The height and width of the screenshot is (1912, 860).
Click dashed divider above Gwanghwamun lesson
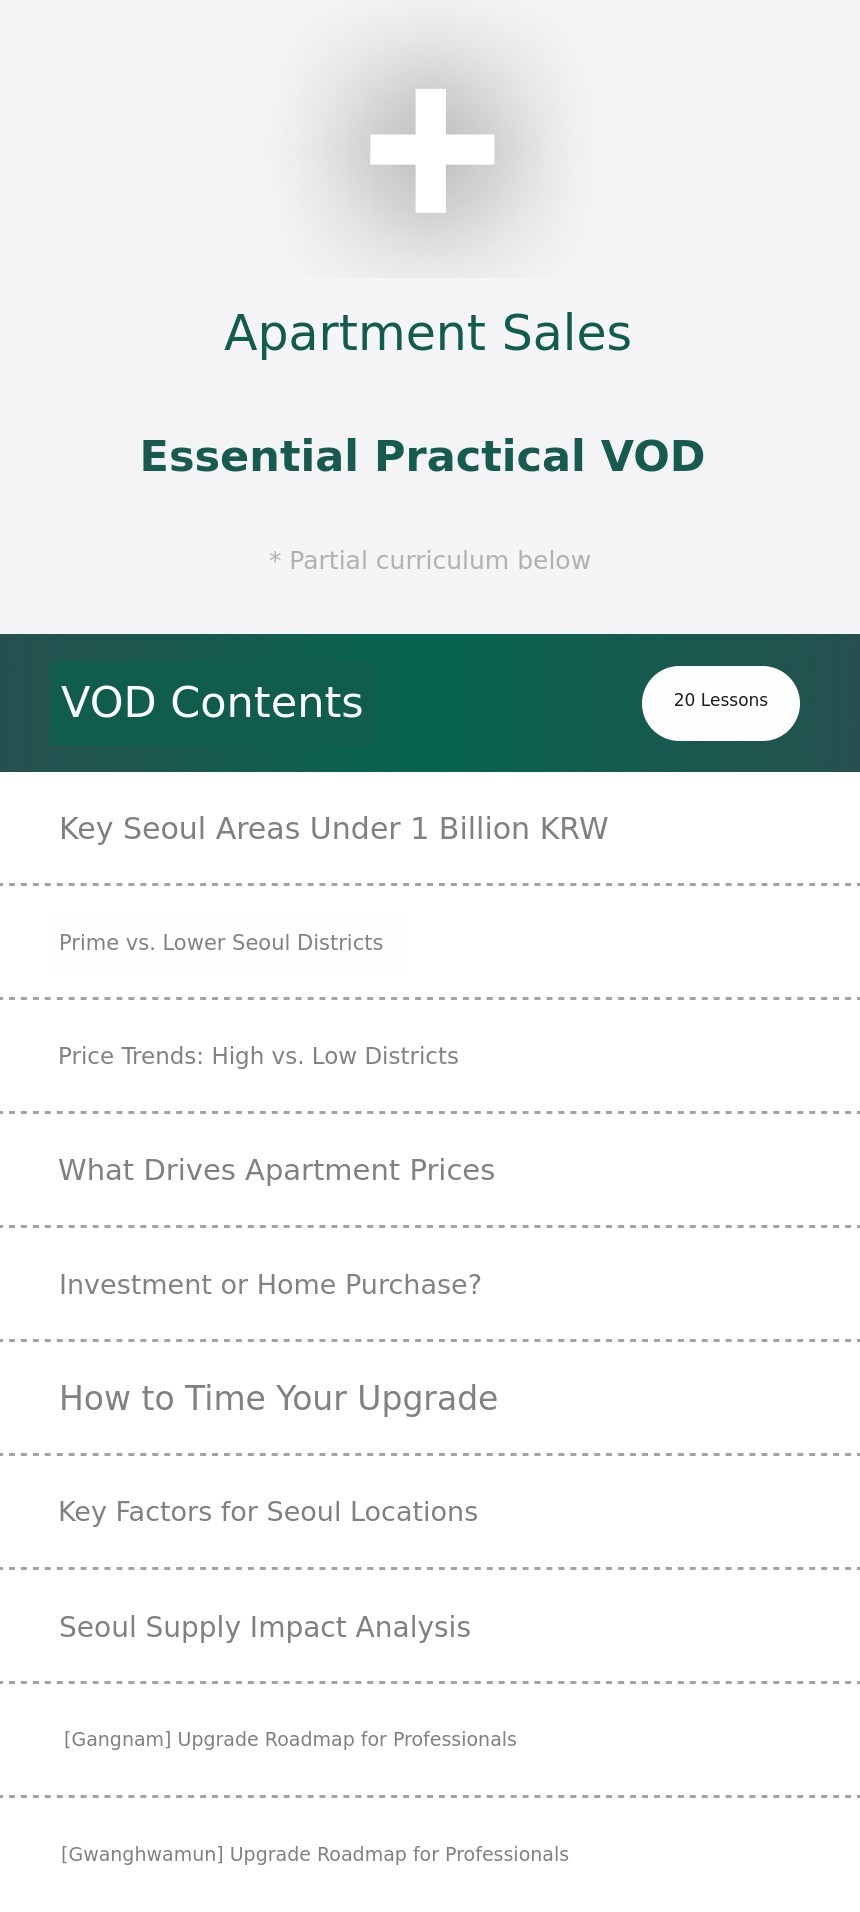click(430, 1797)
